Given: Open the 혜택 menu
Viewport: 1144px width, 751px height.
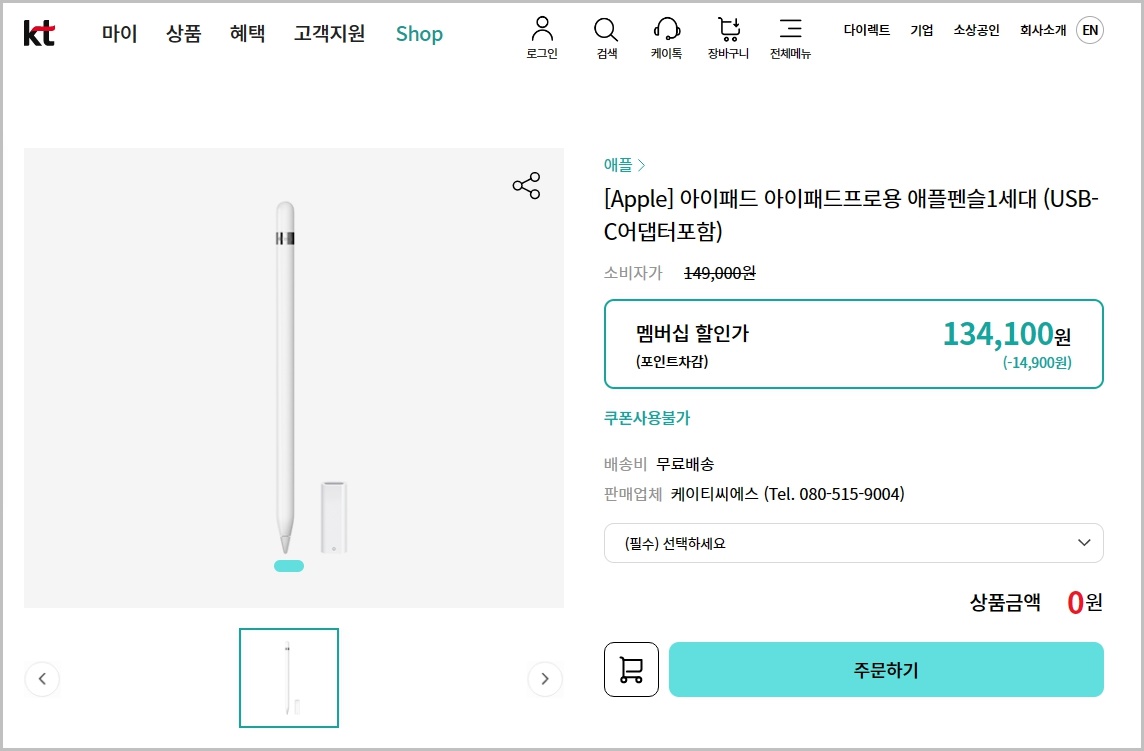Looking at the screenshot, I should pyautogui.click(x=247, y=34).
